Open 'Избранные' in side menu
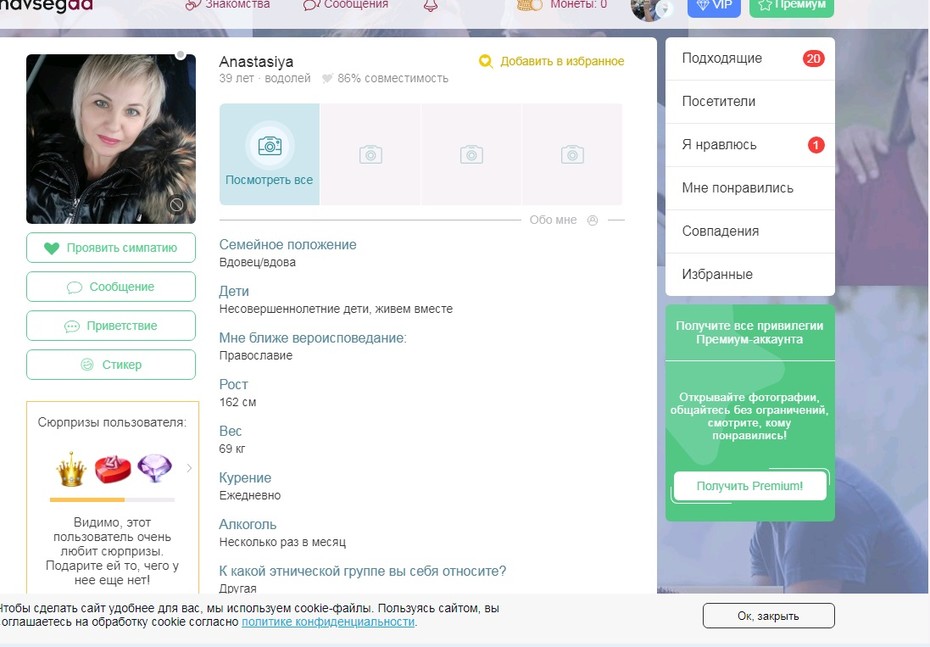The height and width of the screenshot is (647, 930). tap(750, 275)
